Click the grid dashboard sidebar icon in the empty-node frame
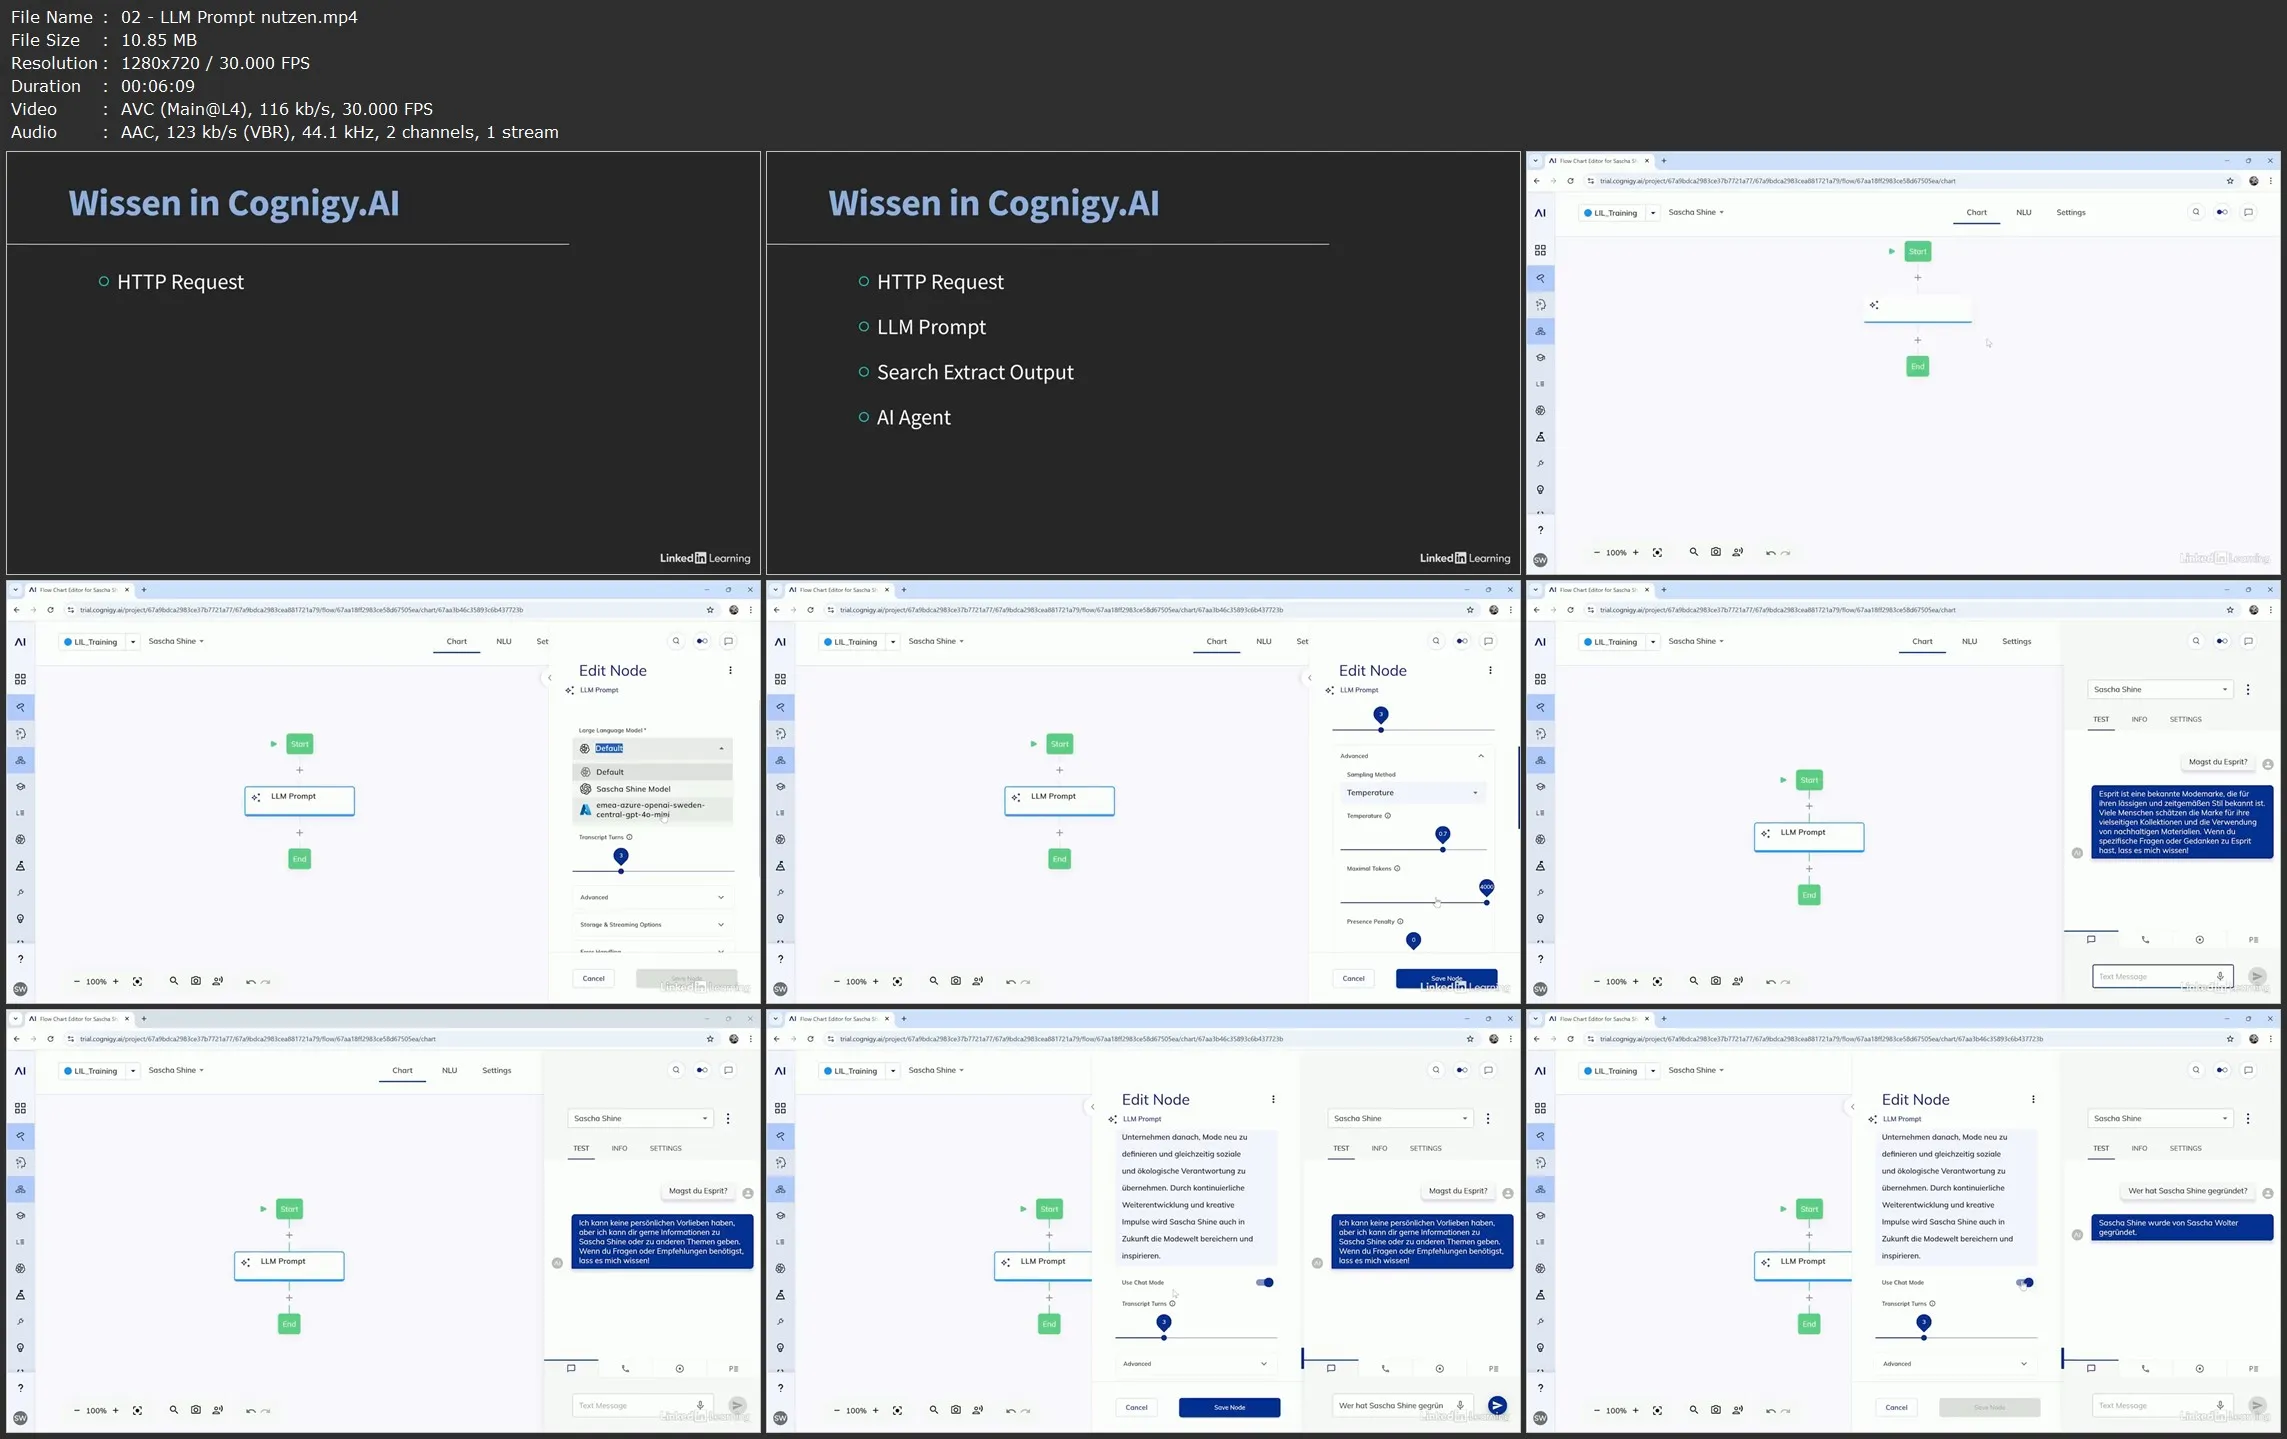This screenshot has width=2287, height=1439. 1540,250
